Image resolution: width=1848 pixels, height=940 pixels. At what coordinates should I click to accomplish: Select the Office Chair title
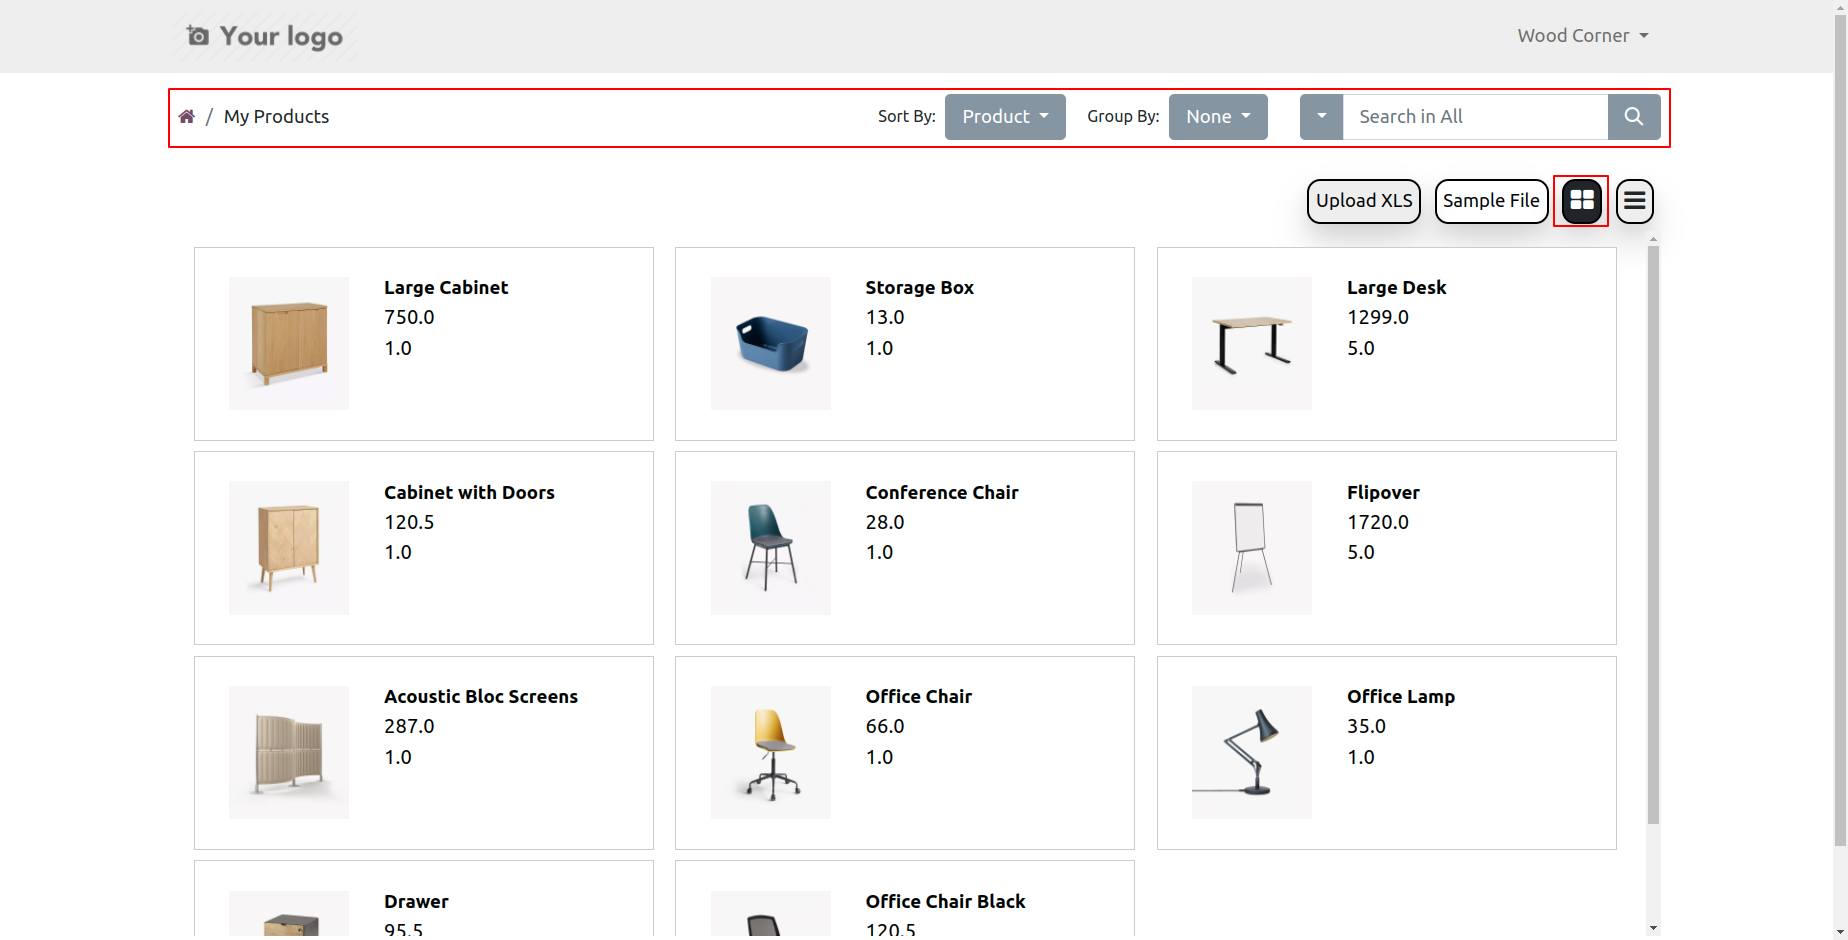919,697
